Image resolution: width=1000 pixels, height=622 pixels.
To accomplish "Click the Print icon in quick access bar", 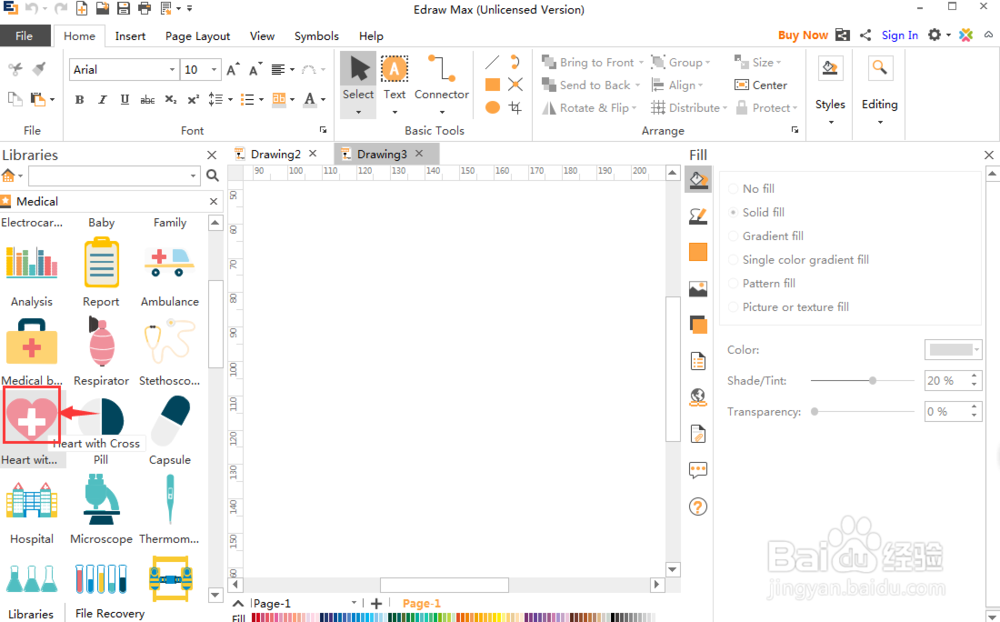I will click(145, 9).
